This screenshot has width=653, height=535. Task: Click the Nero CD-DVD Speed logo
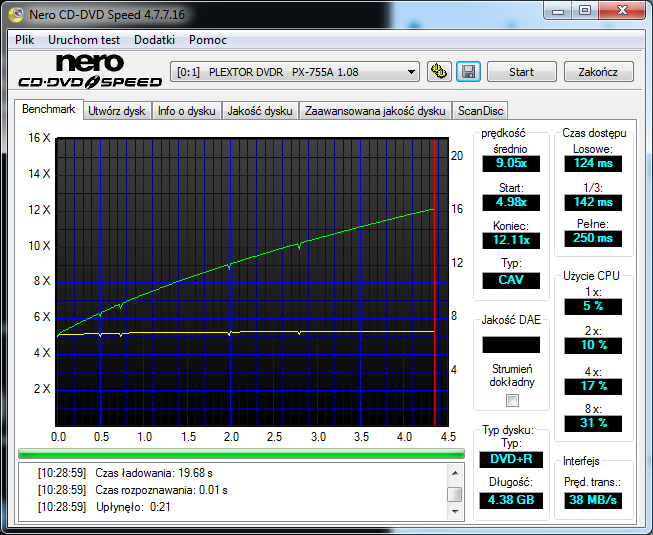pos(90,71)
